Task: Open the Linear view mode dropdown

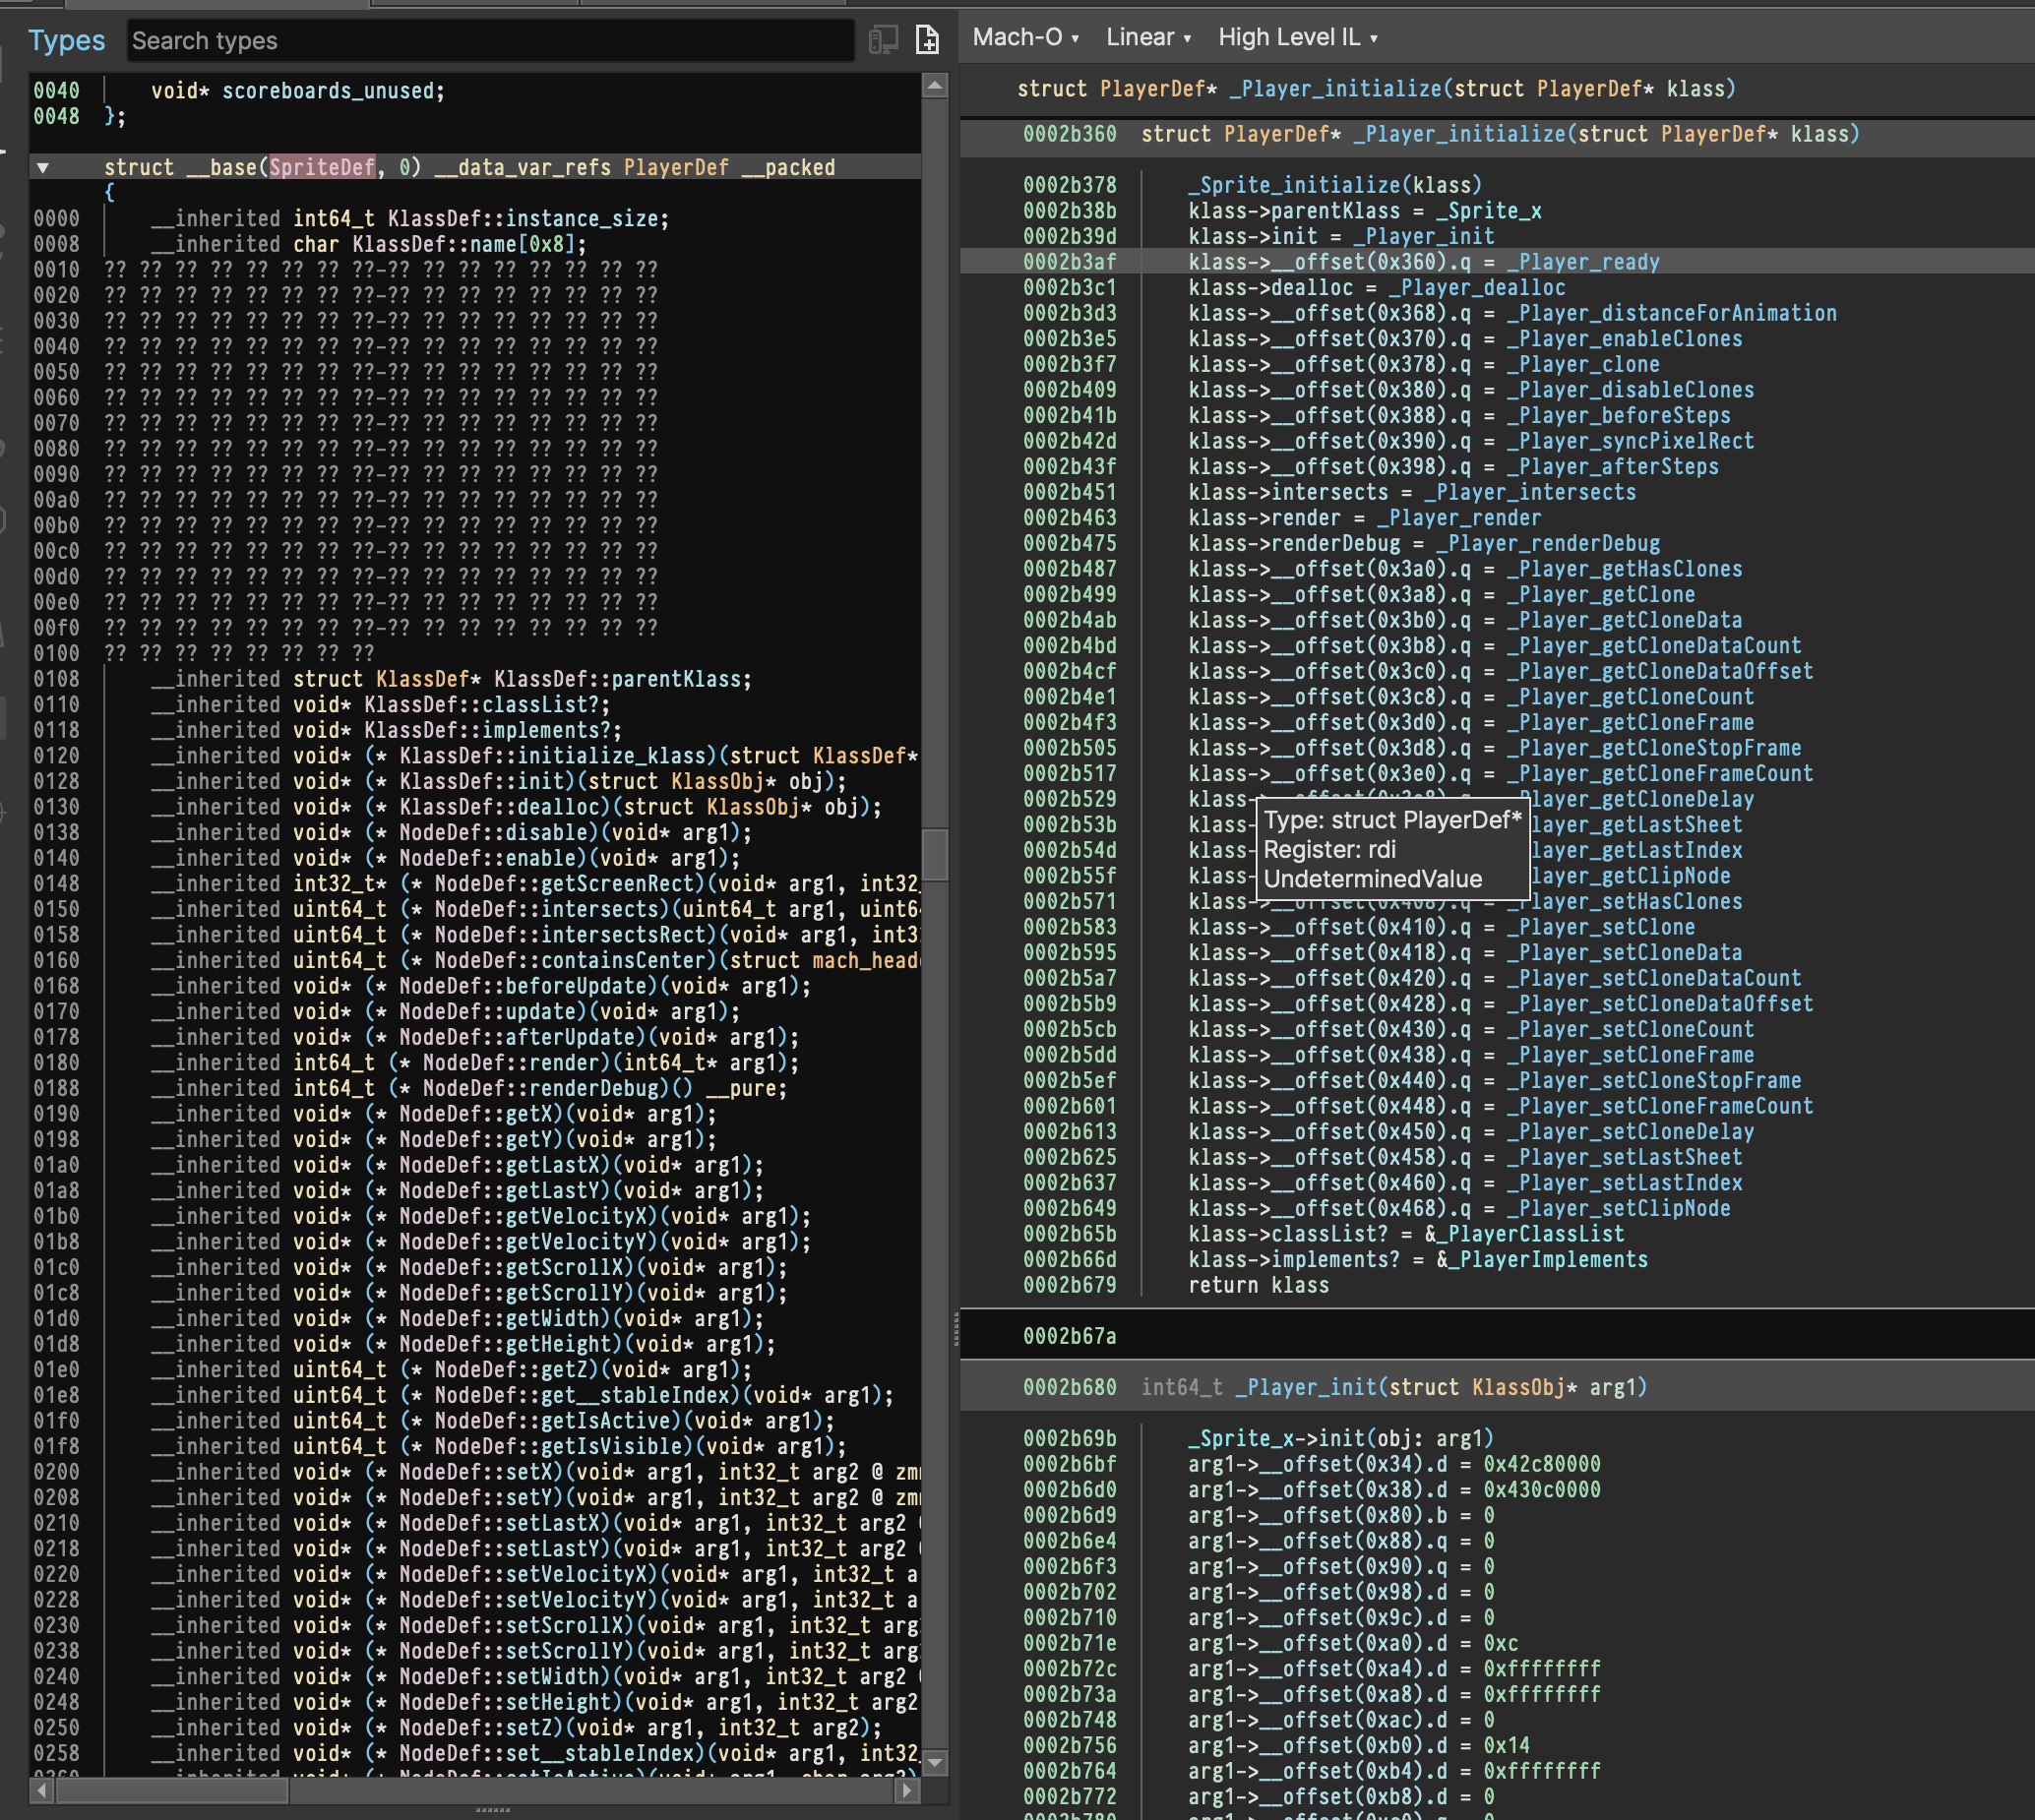Action: pos(1147,36)
